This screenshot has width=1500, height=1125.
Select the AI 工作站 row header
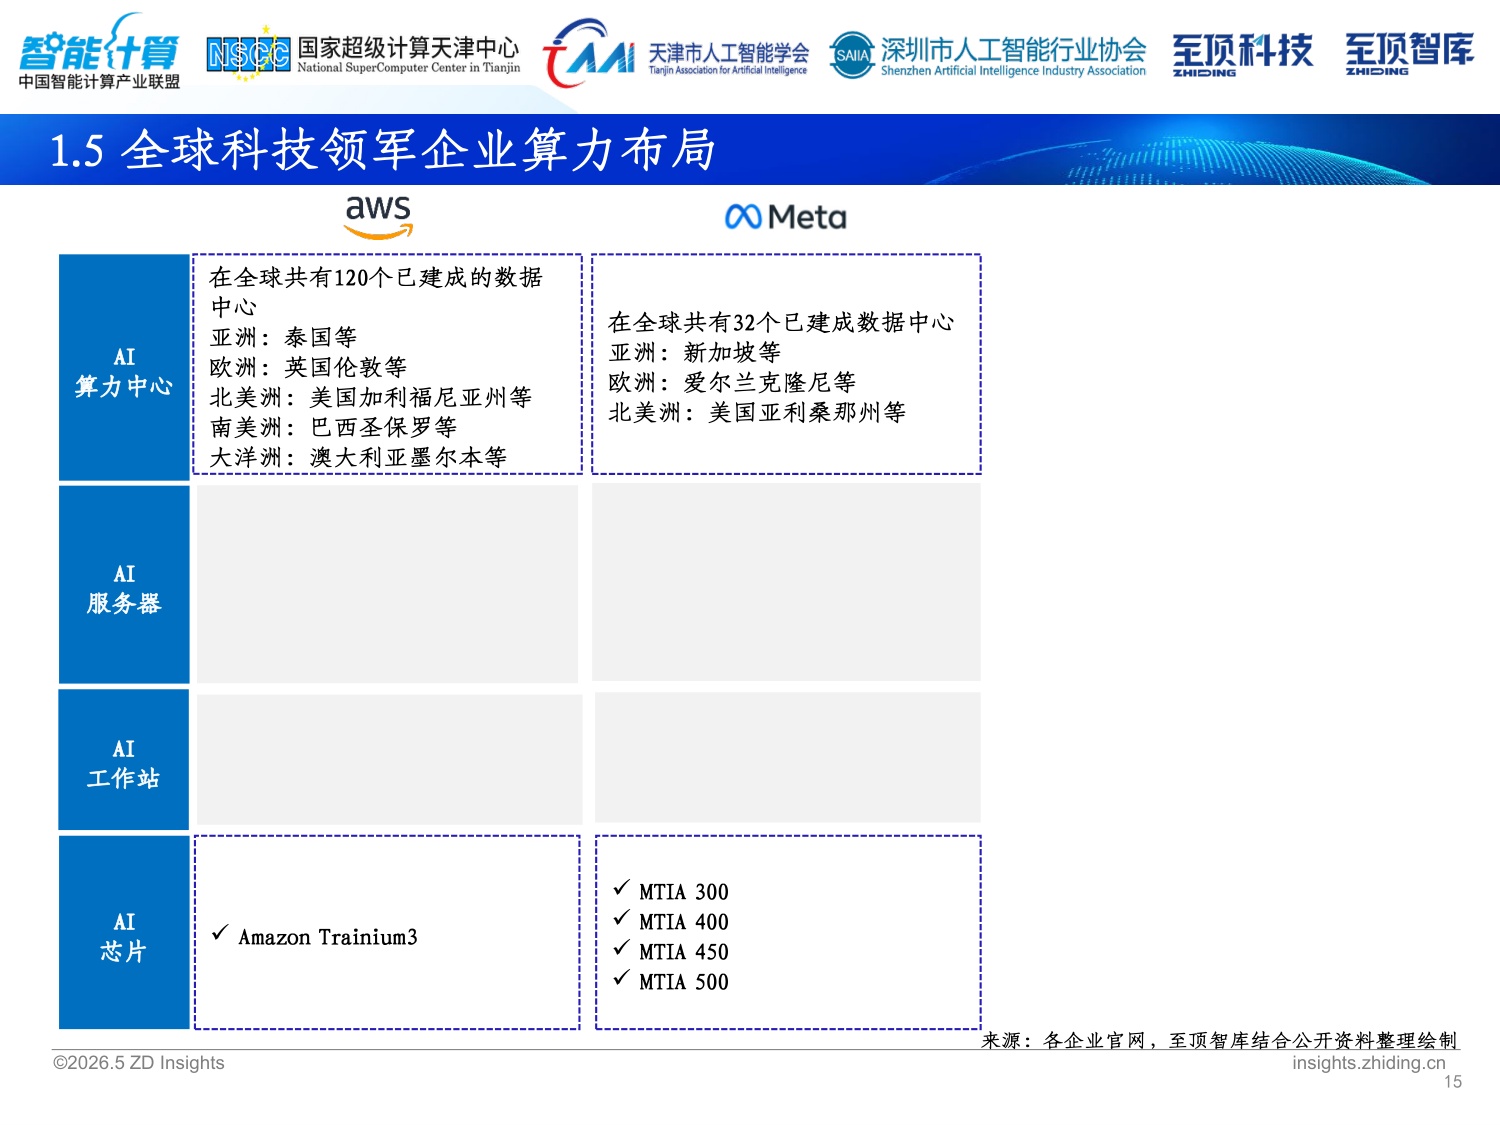(124, 760)
